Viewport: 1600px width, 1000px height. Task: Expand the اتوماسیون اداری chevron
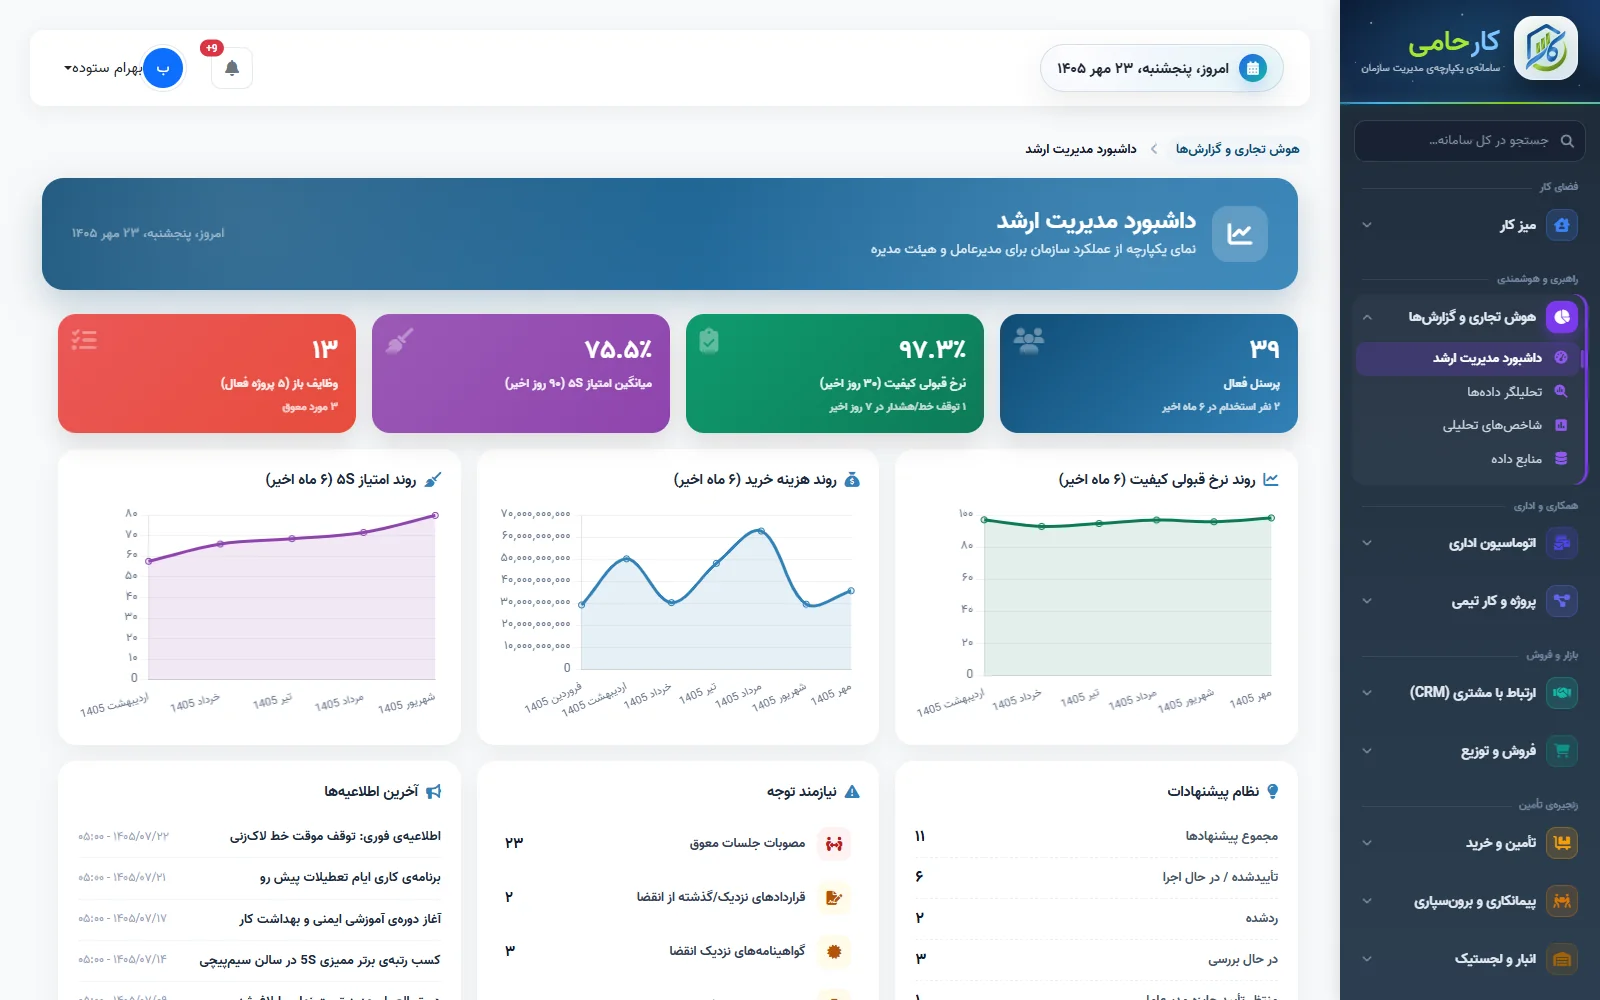pyautogui.click(x=1367, y=543)
